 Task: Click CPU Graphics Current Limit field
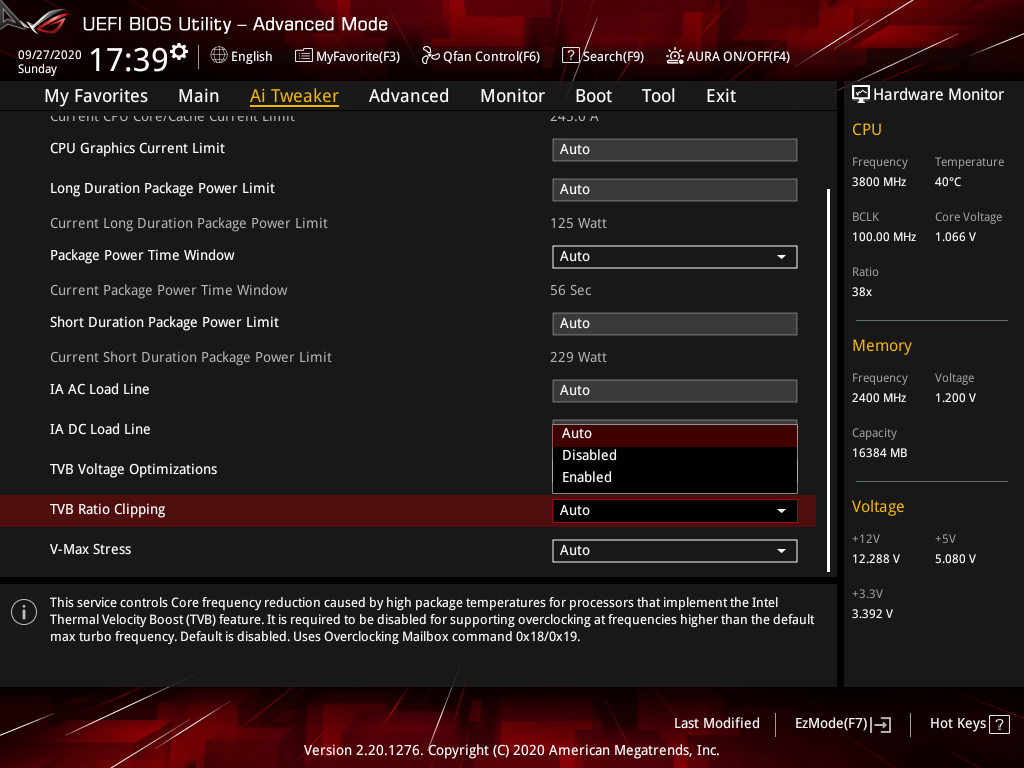[x=675, y=150]
